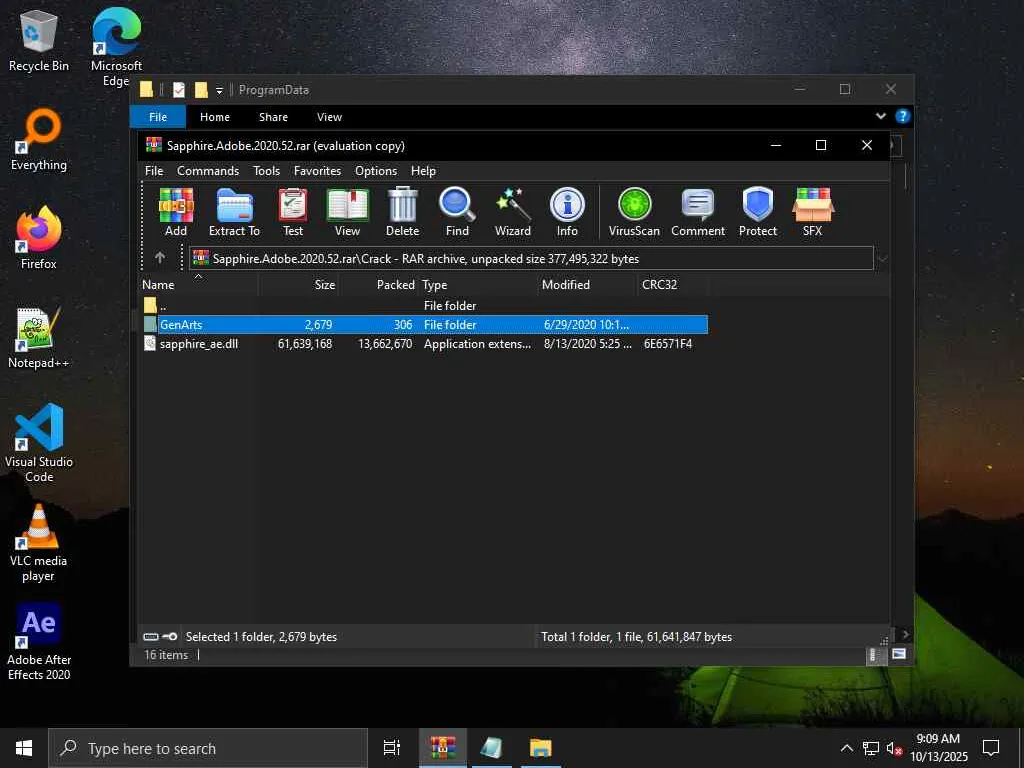Go up one level with the arrow
1024x768 pixels.
(x=160, y=258)
